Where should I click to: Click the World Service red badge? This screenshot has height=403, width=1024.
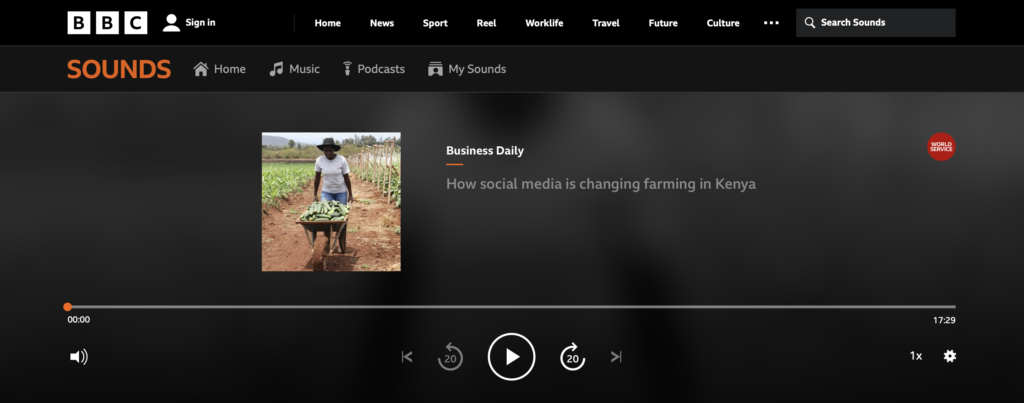[941, 147]
